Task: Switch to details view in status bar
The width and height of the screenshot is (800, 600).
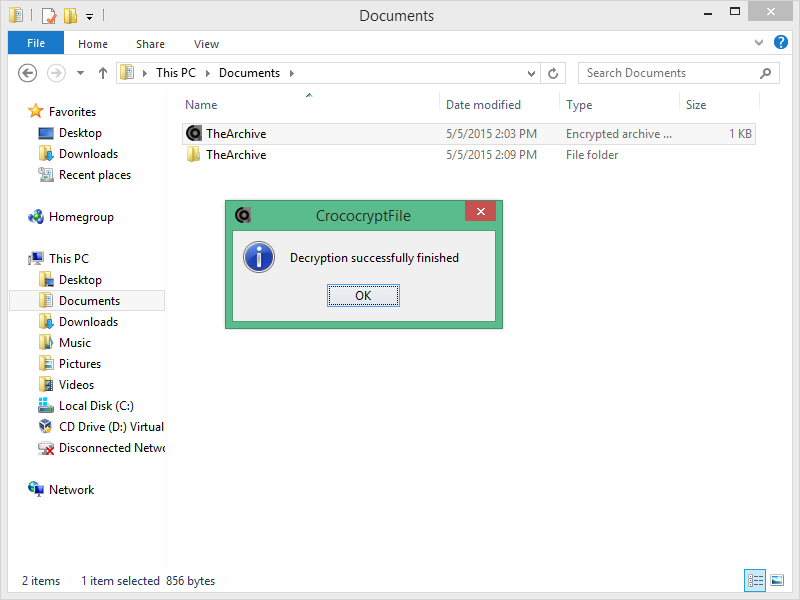Action: click(755, 580)
